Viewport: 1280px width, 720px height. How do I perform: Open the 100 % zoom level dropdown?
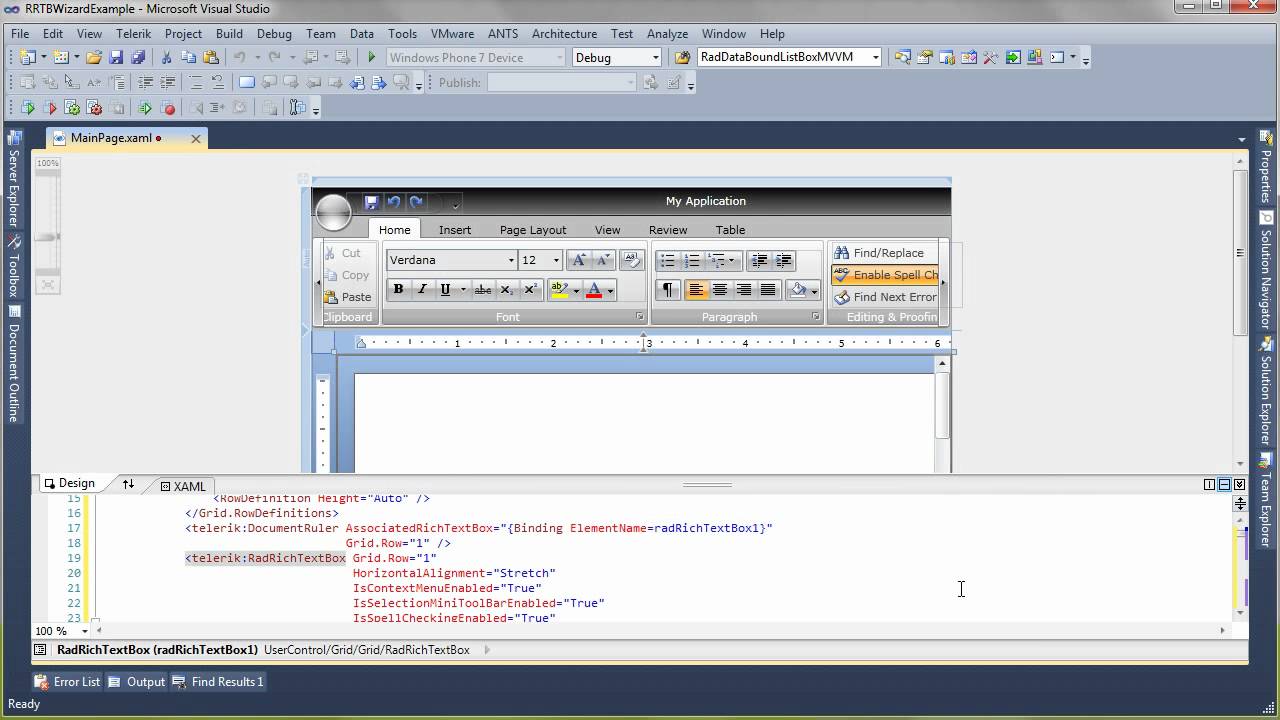point(84,631)
